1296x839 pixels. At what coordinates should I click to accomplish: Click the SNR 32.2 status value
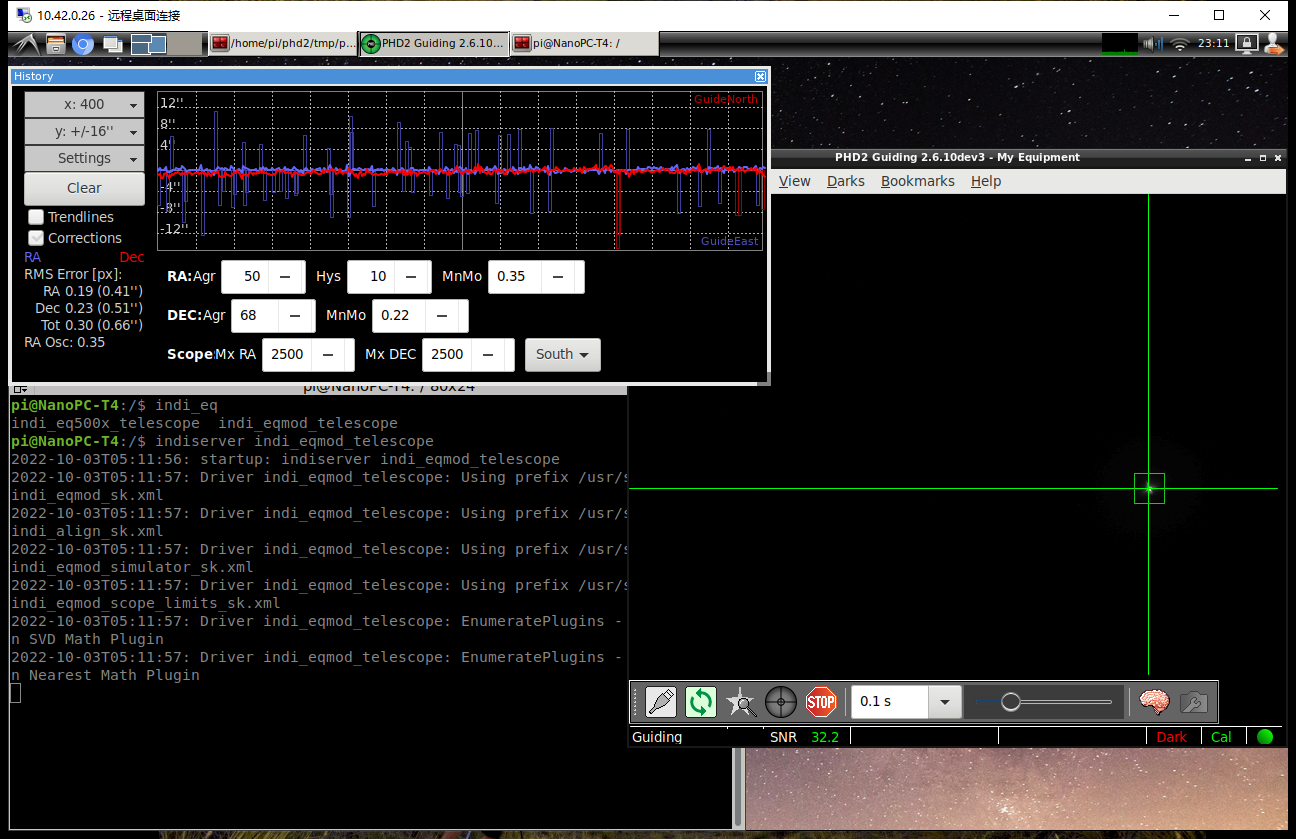click(825, 737)
